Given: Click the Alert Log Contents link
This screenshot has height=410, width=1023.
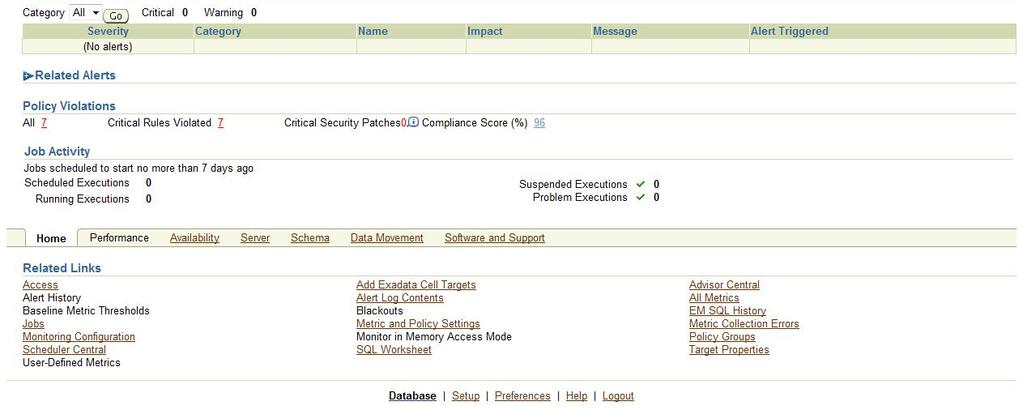Looking at the screenshot, I should coord(400,298).
